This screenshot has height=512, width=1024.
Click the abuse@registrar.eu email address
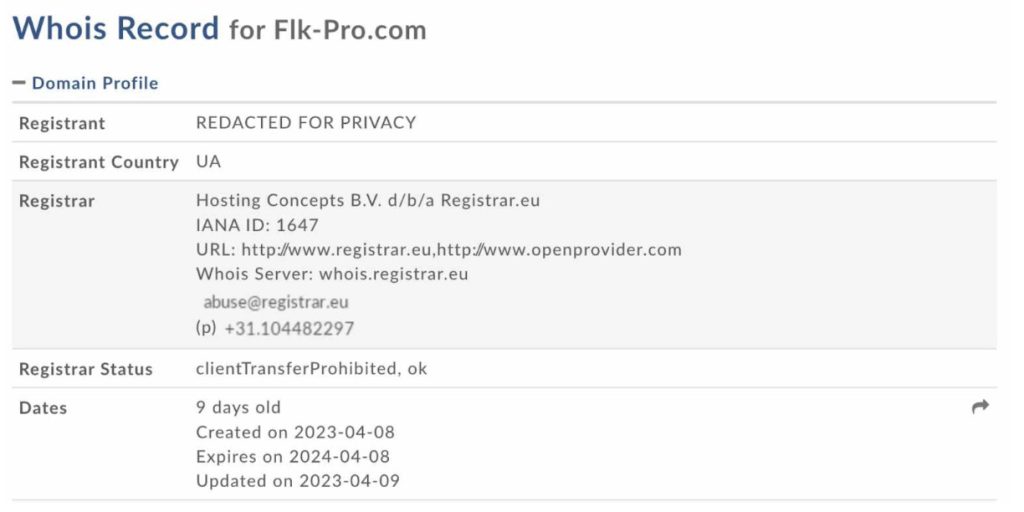276,302
